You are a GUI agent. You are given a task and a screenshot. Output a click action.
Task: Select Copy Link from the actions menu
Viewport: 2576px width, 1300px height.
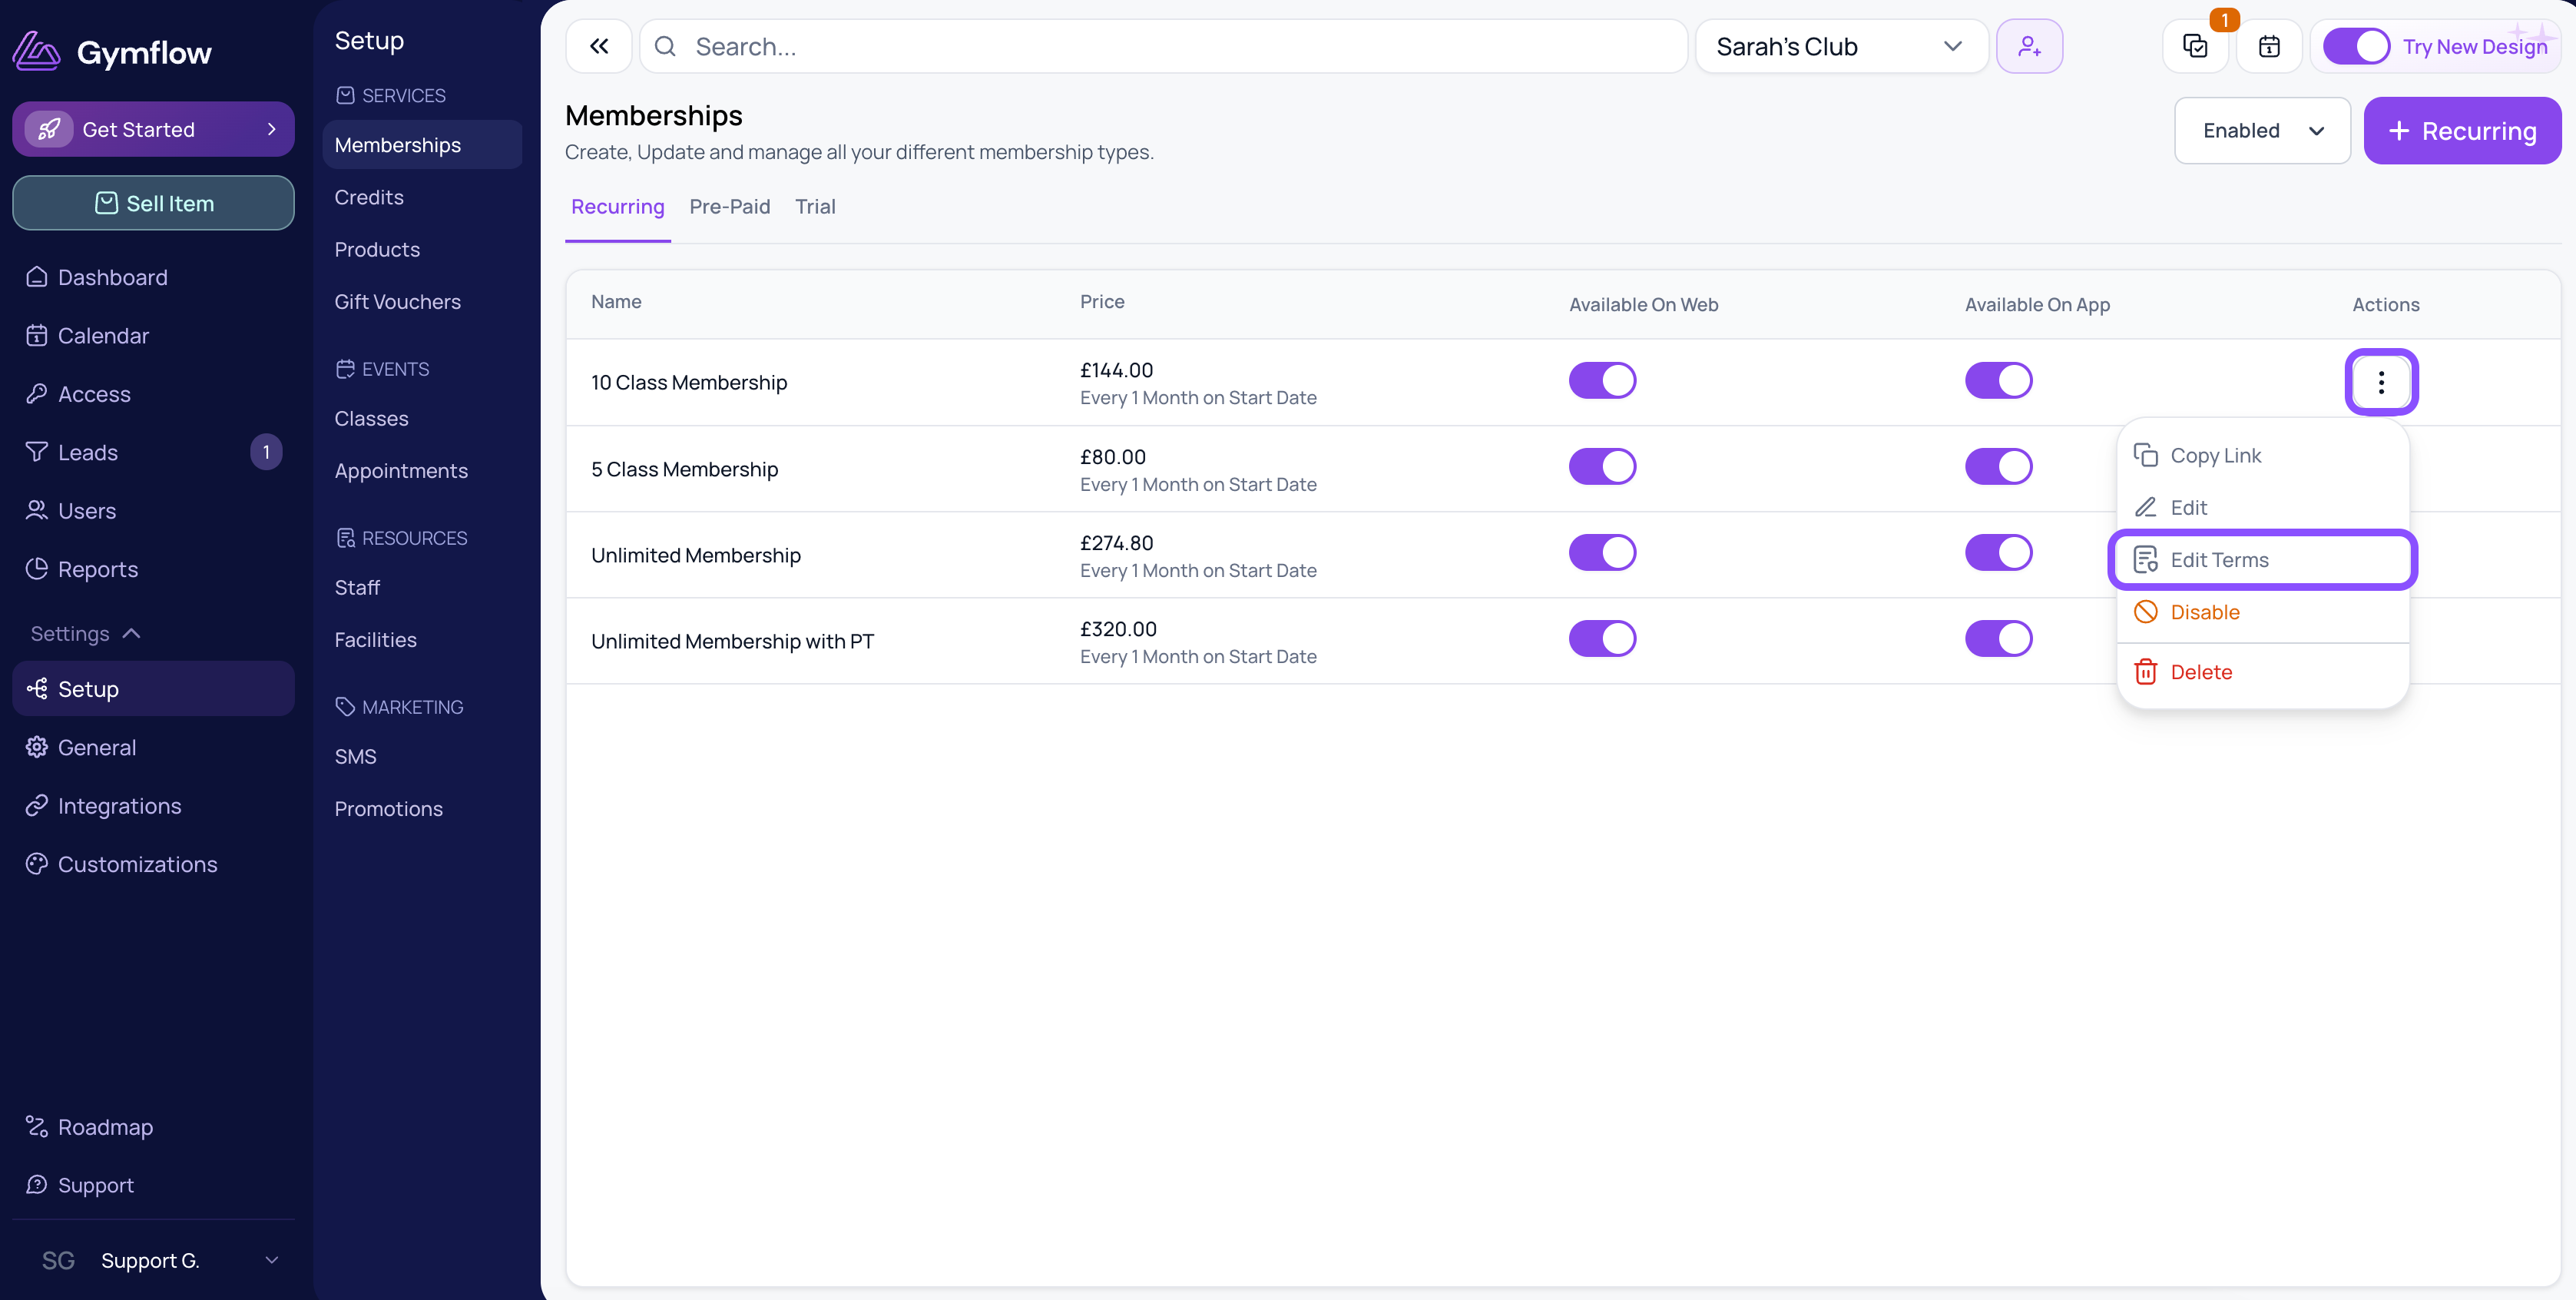tap(2262, 456)
